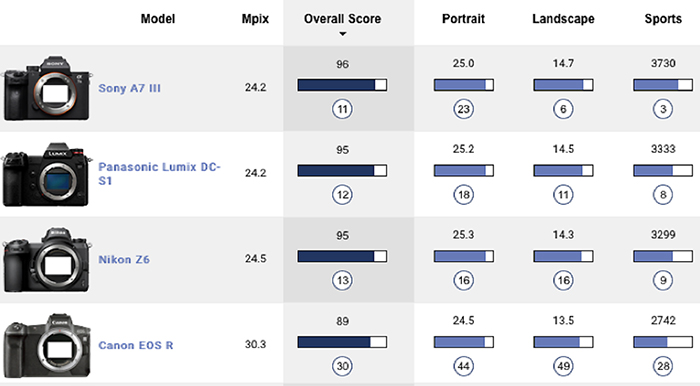Click Canon's landscape rank 49 badge
The image size is (700, 386).
[x=563, y=366]
